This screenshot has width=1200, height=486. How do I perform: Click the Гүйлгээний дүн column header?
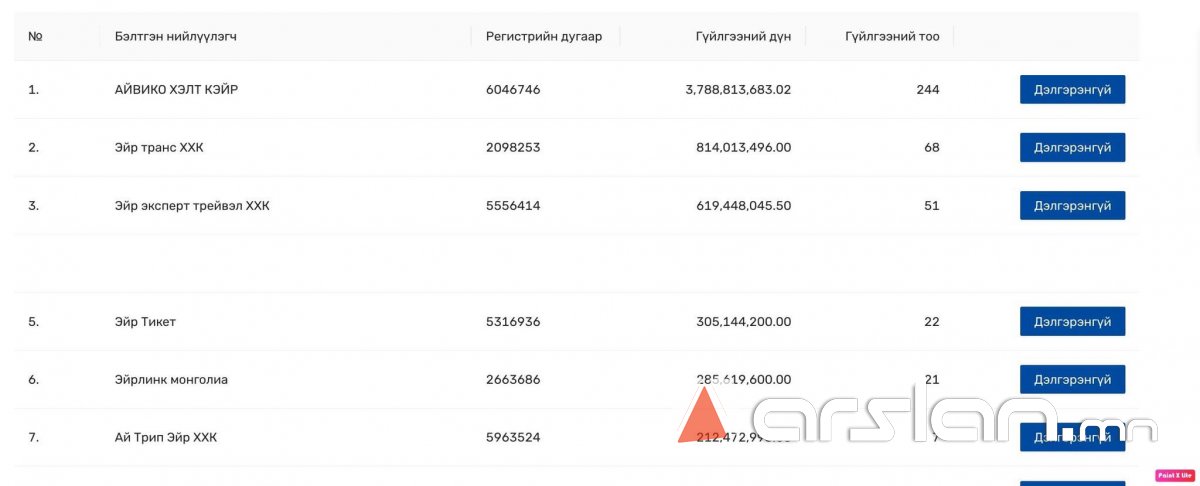[743, 37]
